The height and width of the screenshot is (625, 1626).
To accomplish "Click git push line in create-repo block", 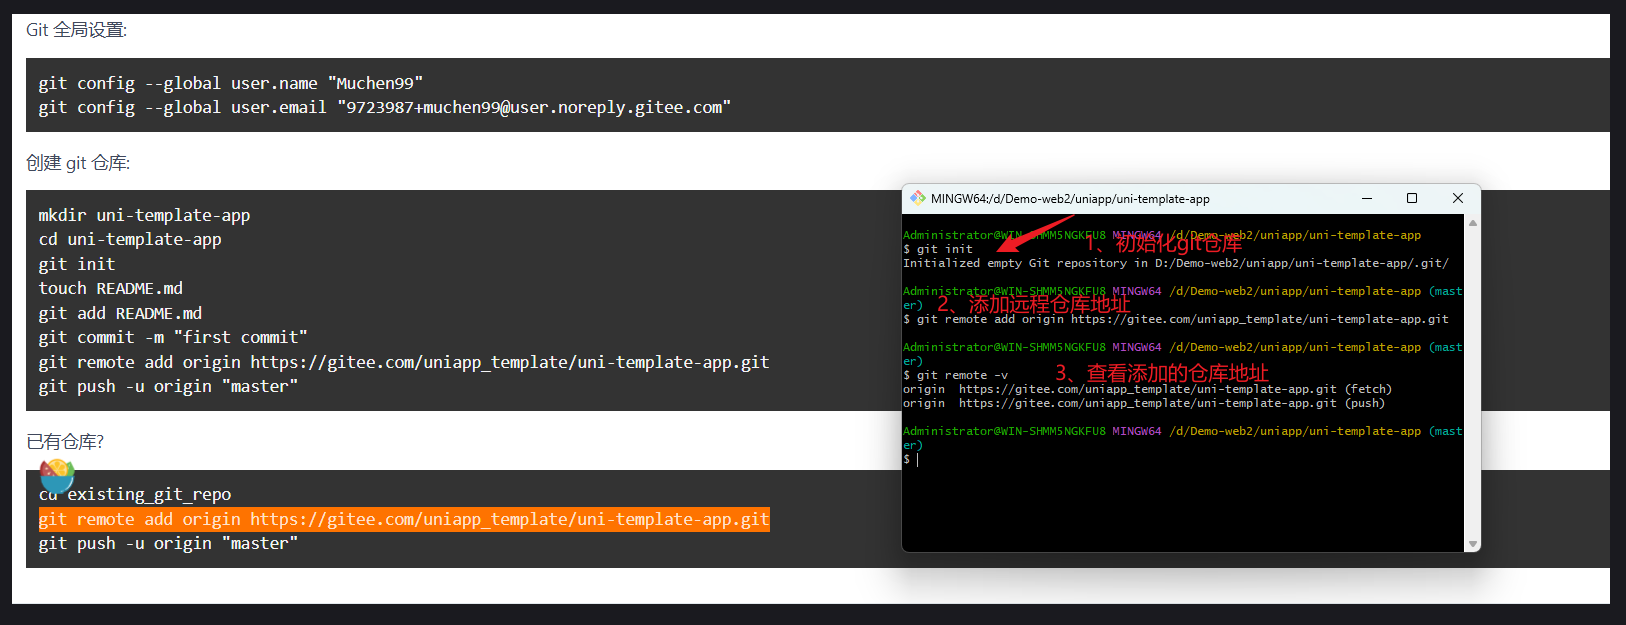I will pyautogui.click(x=168, y=386).
